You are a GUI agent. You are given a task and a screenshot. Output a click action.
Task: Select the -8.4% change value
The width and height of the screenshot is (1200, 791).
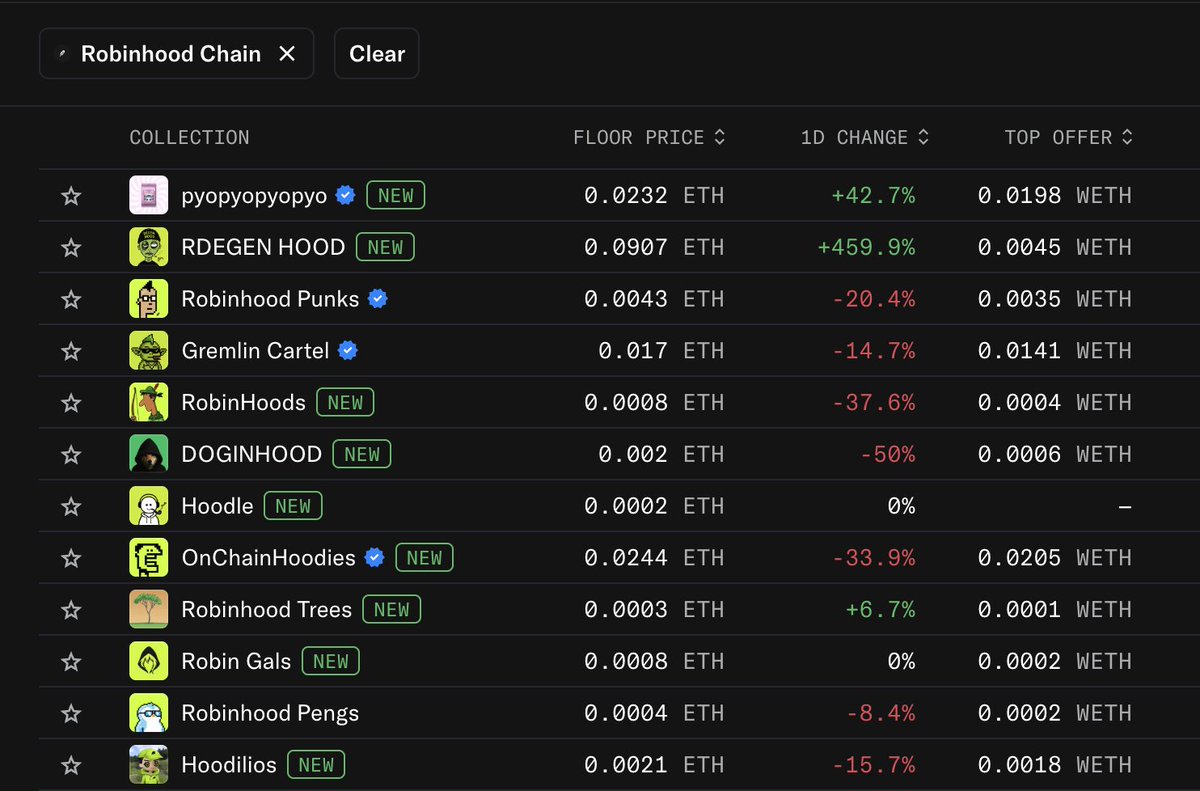click(880, 714)
